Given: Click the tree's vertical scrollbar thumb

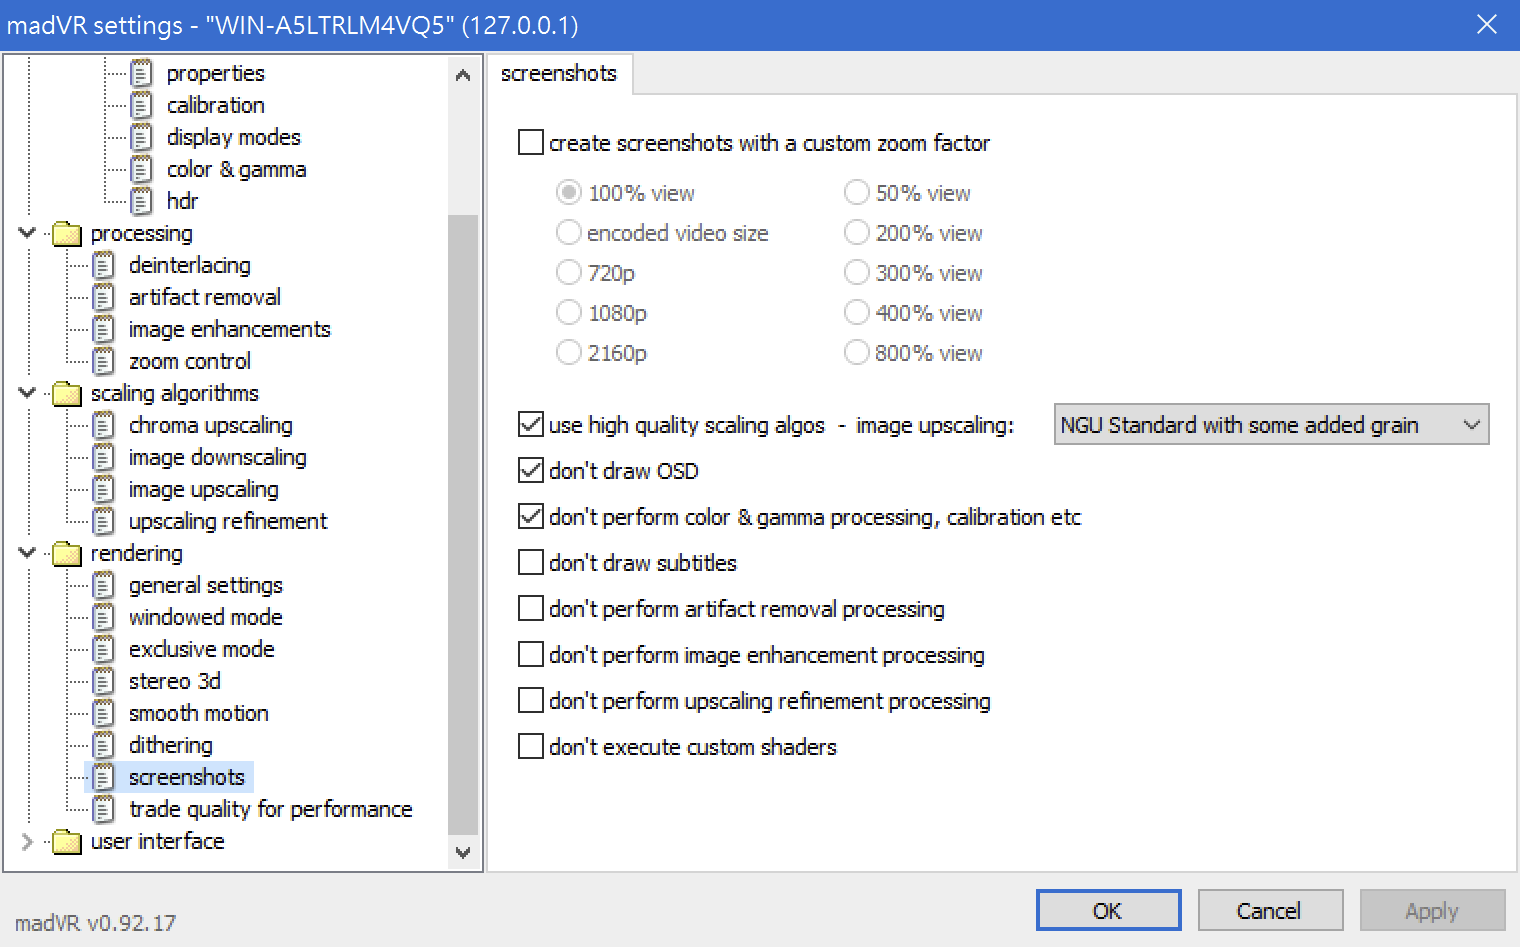Looking at the screenshot, I should click(x=462, y=524).
